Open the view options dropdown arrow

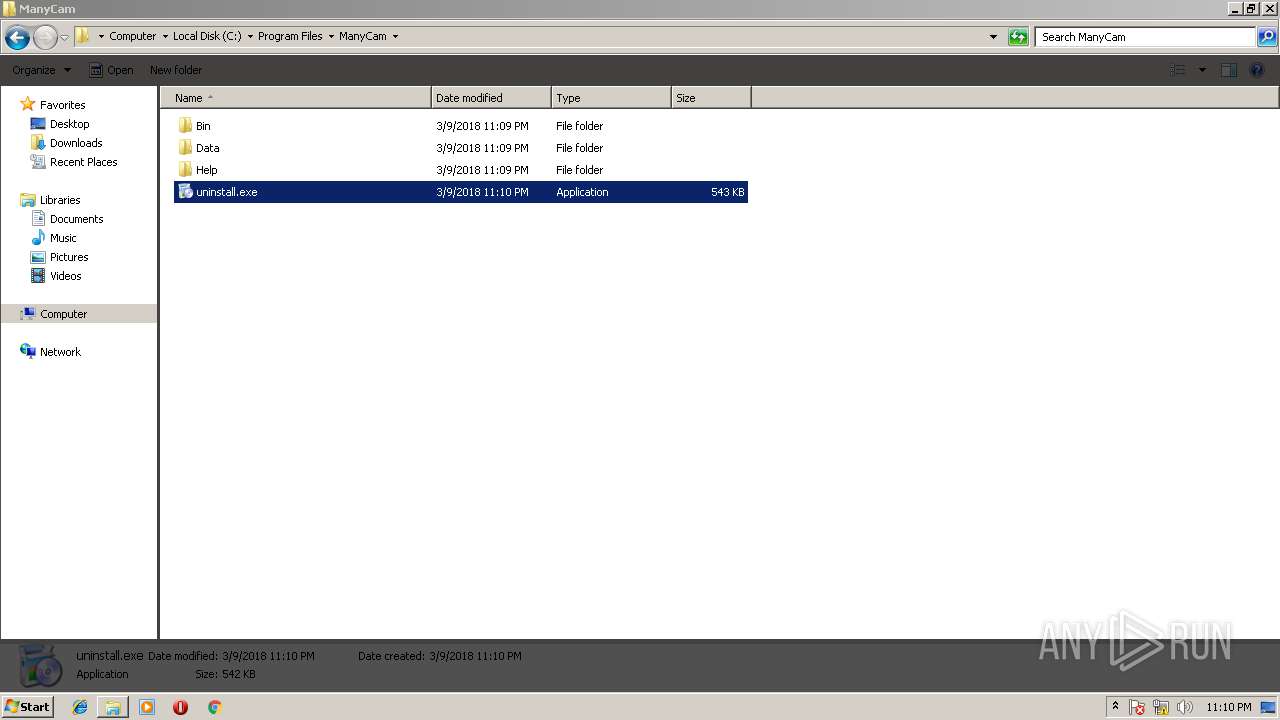pos(1202,70)
